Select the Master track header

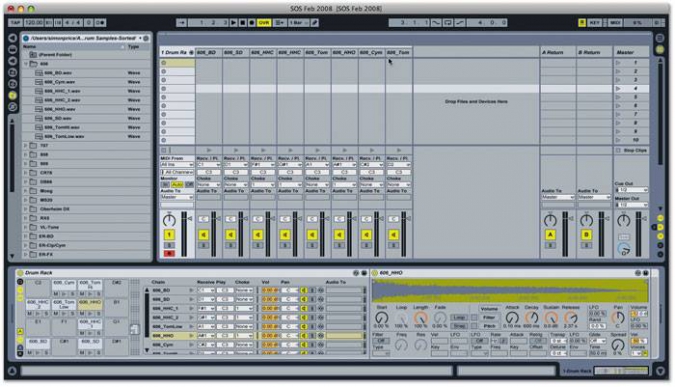tap(631, 52)
